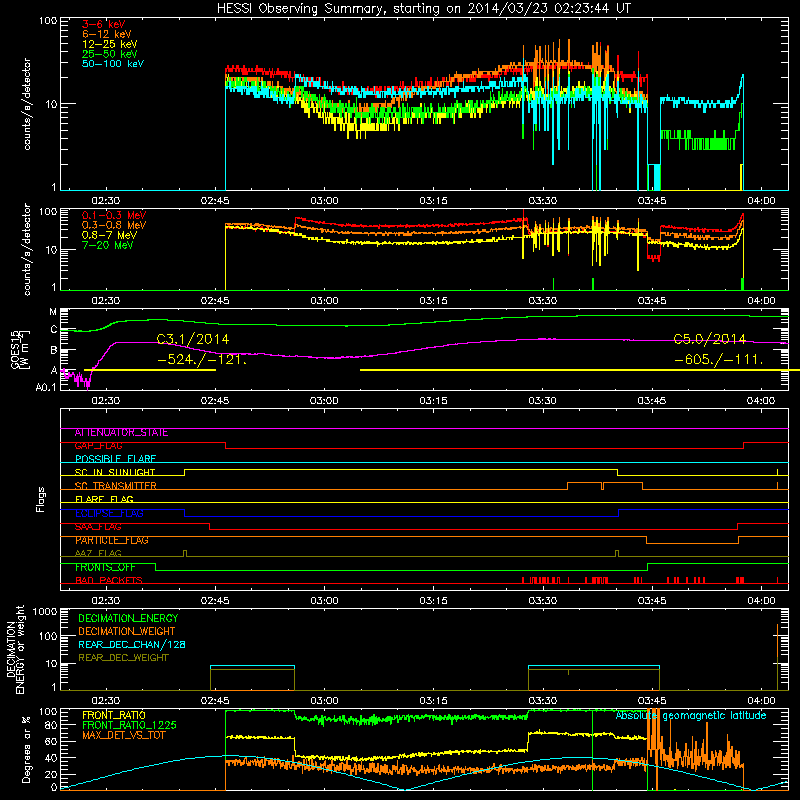Screen dimensions: 800x800
Task: Click the REAR_DEC_WEIGHT legend label
Action: pyautogui.click(x=123, y=658)
